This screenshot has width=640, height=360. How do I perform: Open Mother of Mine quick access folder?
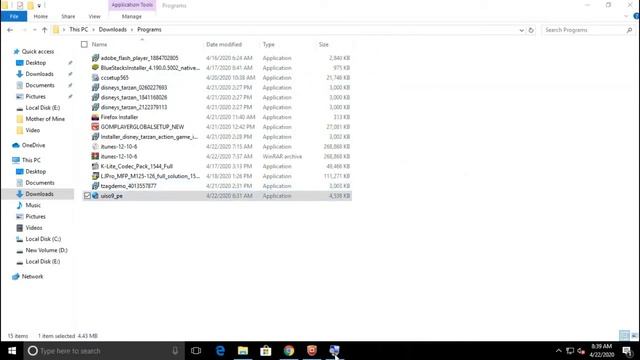[x=45, y=119]
